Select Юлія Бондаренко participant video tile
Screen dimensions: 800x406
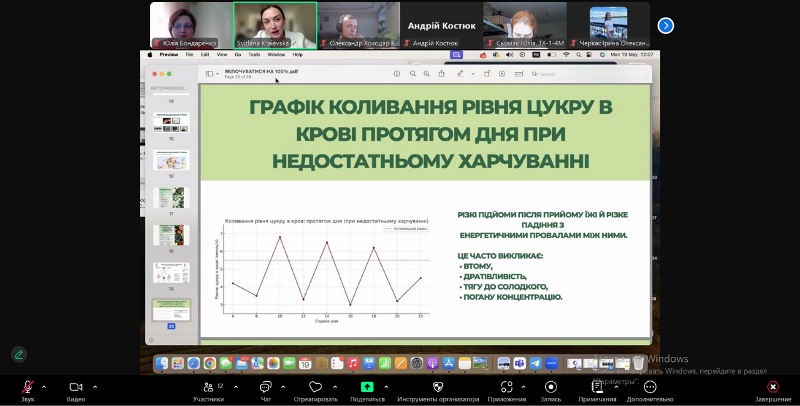coord(191,25)
